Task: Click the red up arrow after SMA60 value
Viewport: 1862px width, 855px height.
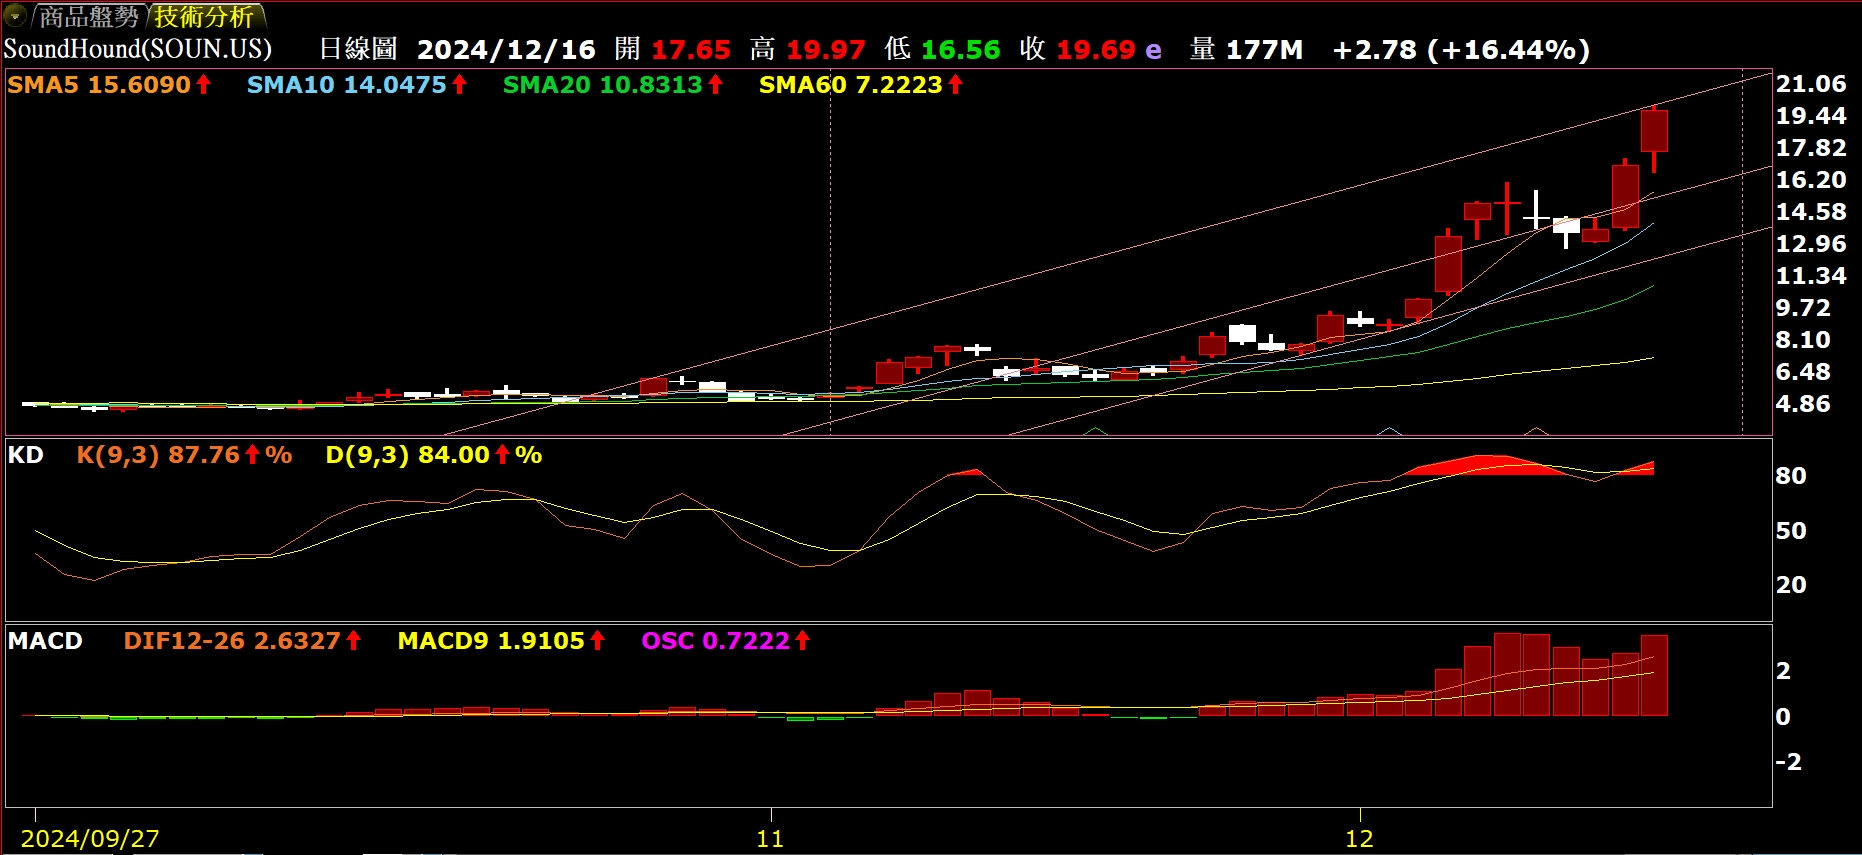Action: (955, 85)
